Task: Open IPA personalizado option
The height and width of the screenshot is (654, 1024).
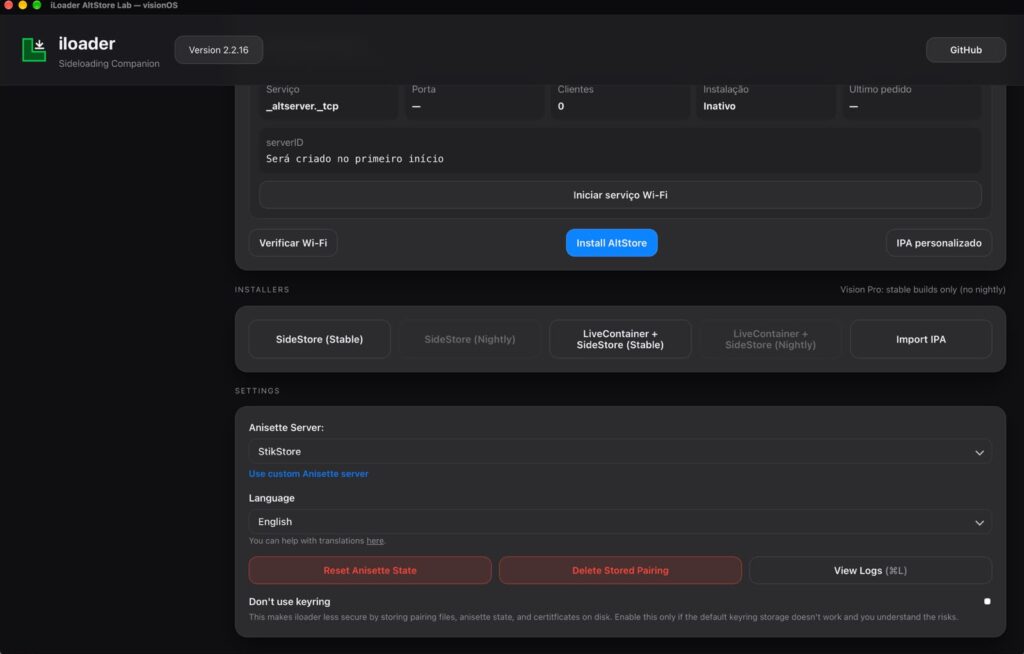Action: click(938, 242)
